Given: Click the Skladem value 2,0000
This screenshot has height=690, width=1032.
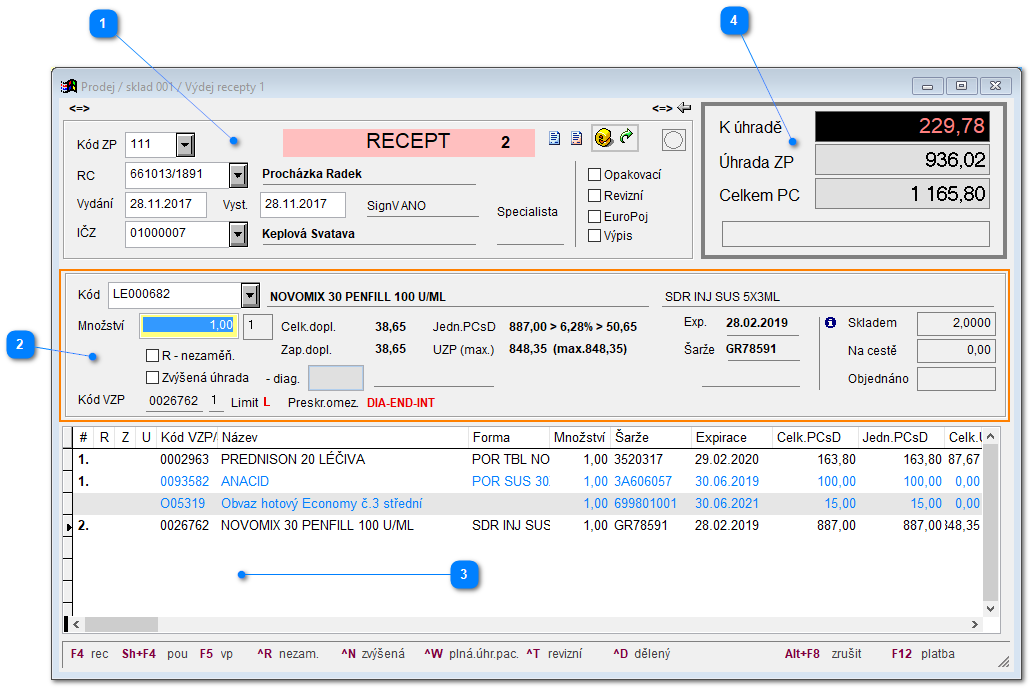Looking at the screenshot, I should pos(956,323).
